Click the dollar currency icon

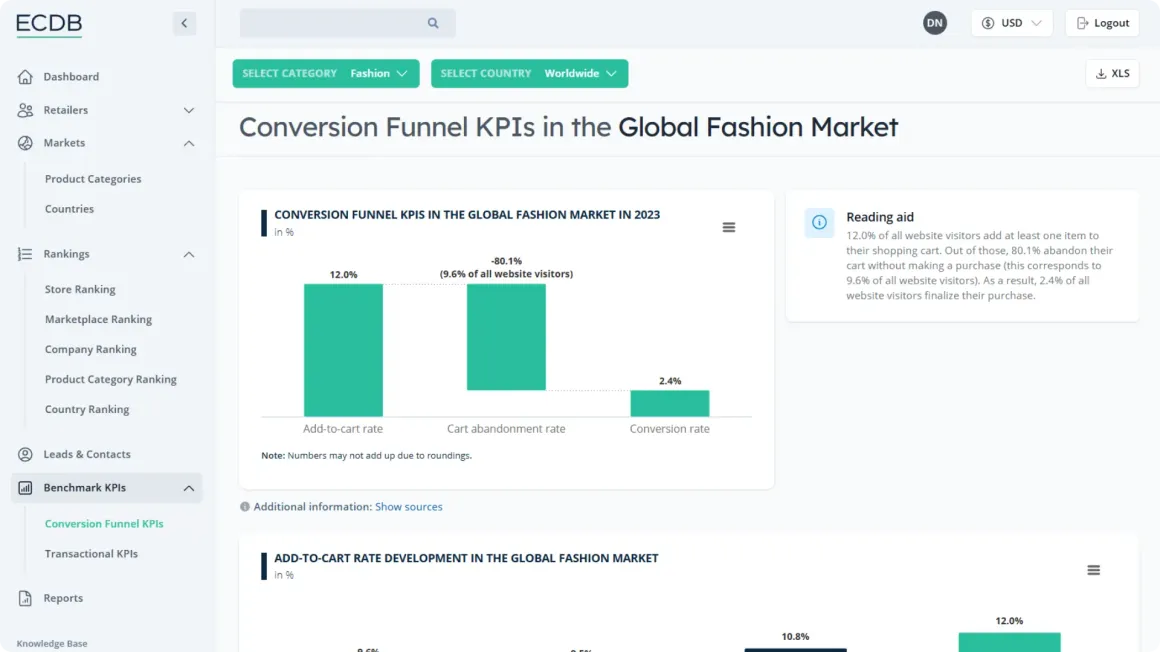coord(988,23)
